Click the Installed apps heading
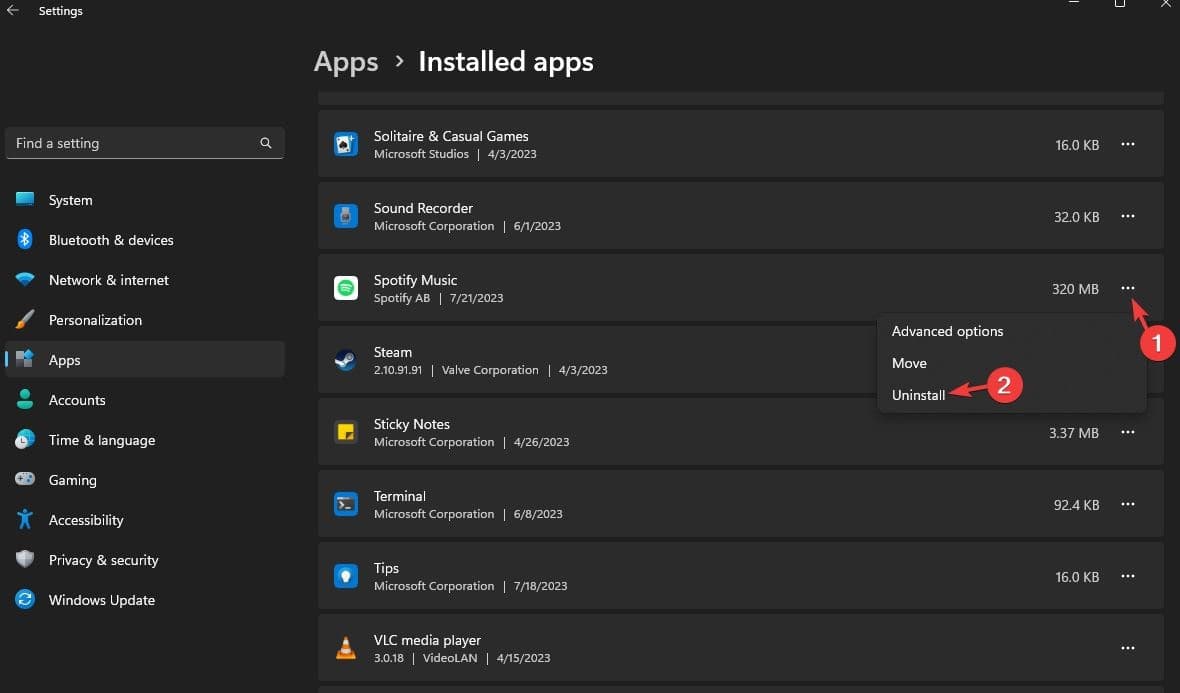The height and width of the screenshot is (693, 1180). click(x=506, y=62)
